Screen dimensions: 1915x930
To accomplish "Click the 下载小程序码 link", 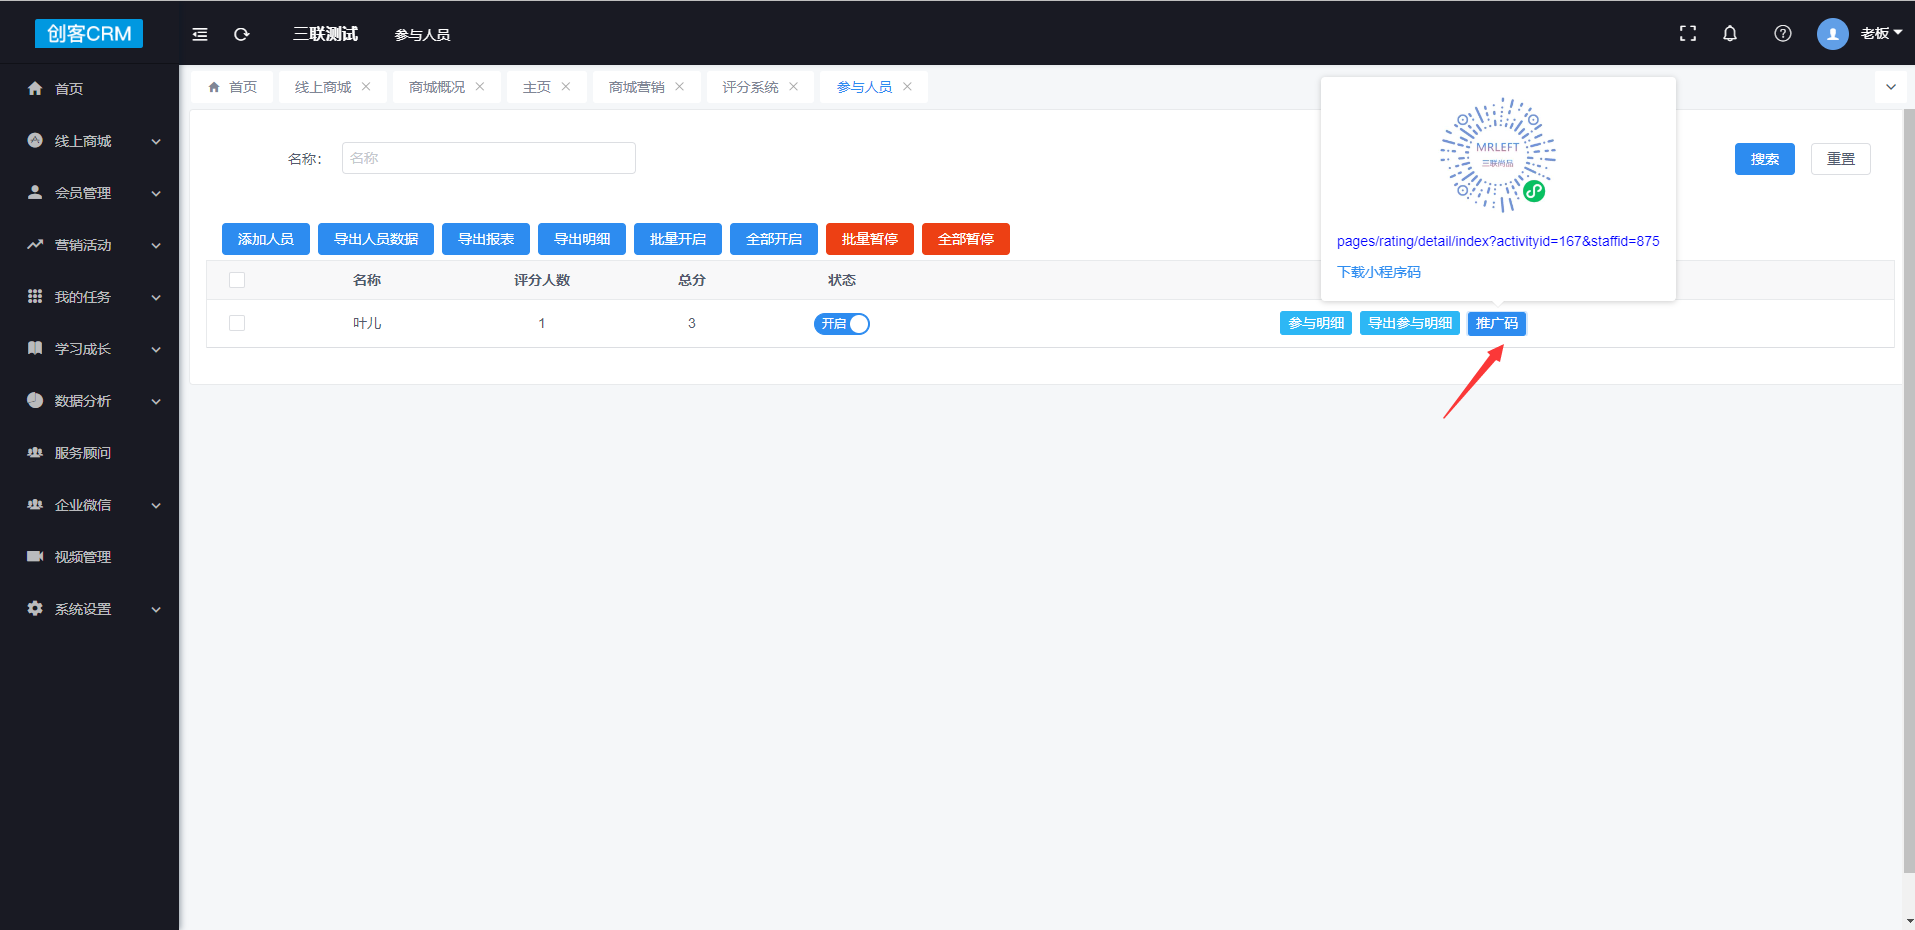I will 1379,272.
